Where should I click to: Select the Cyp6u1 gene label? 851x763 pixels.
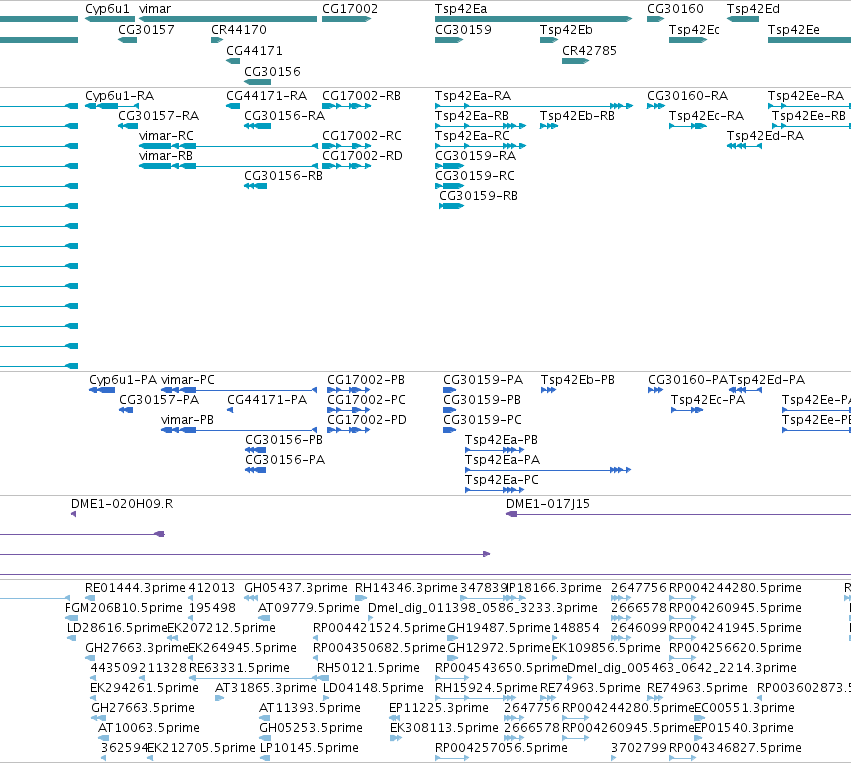click(x=107, y=9)
